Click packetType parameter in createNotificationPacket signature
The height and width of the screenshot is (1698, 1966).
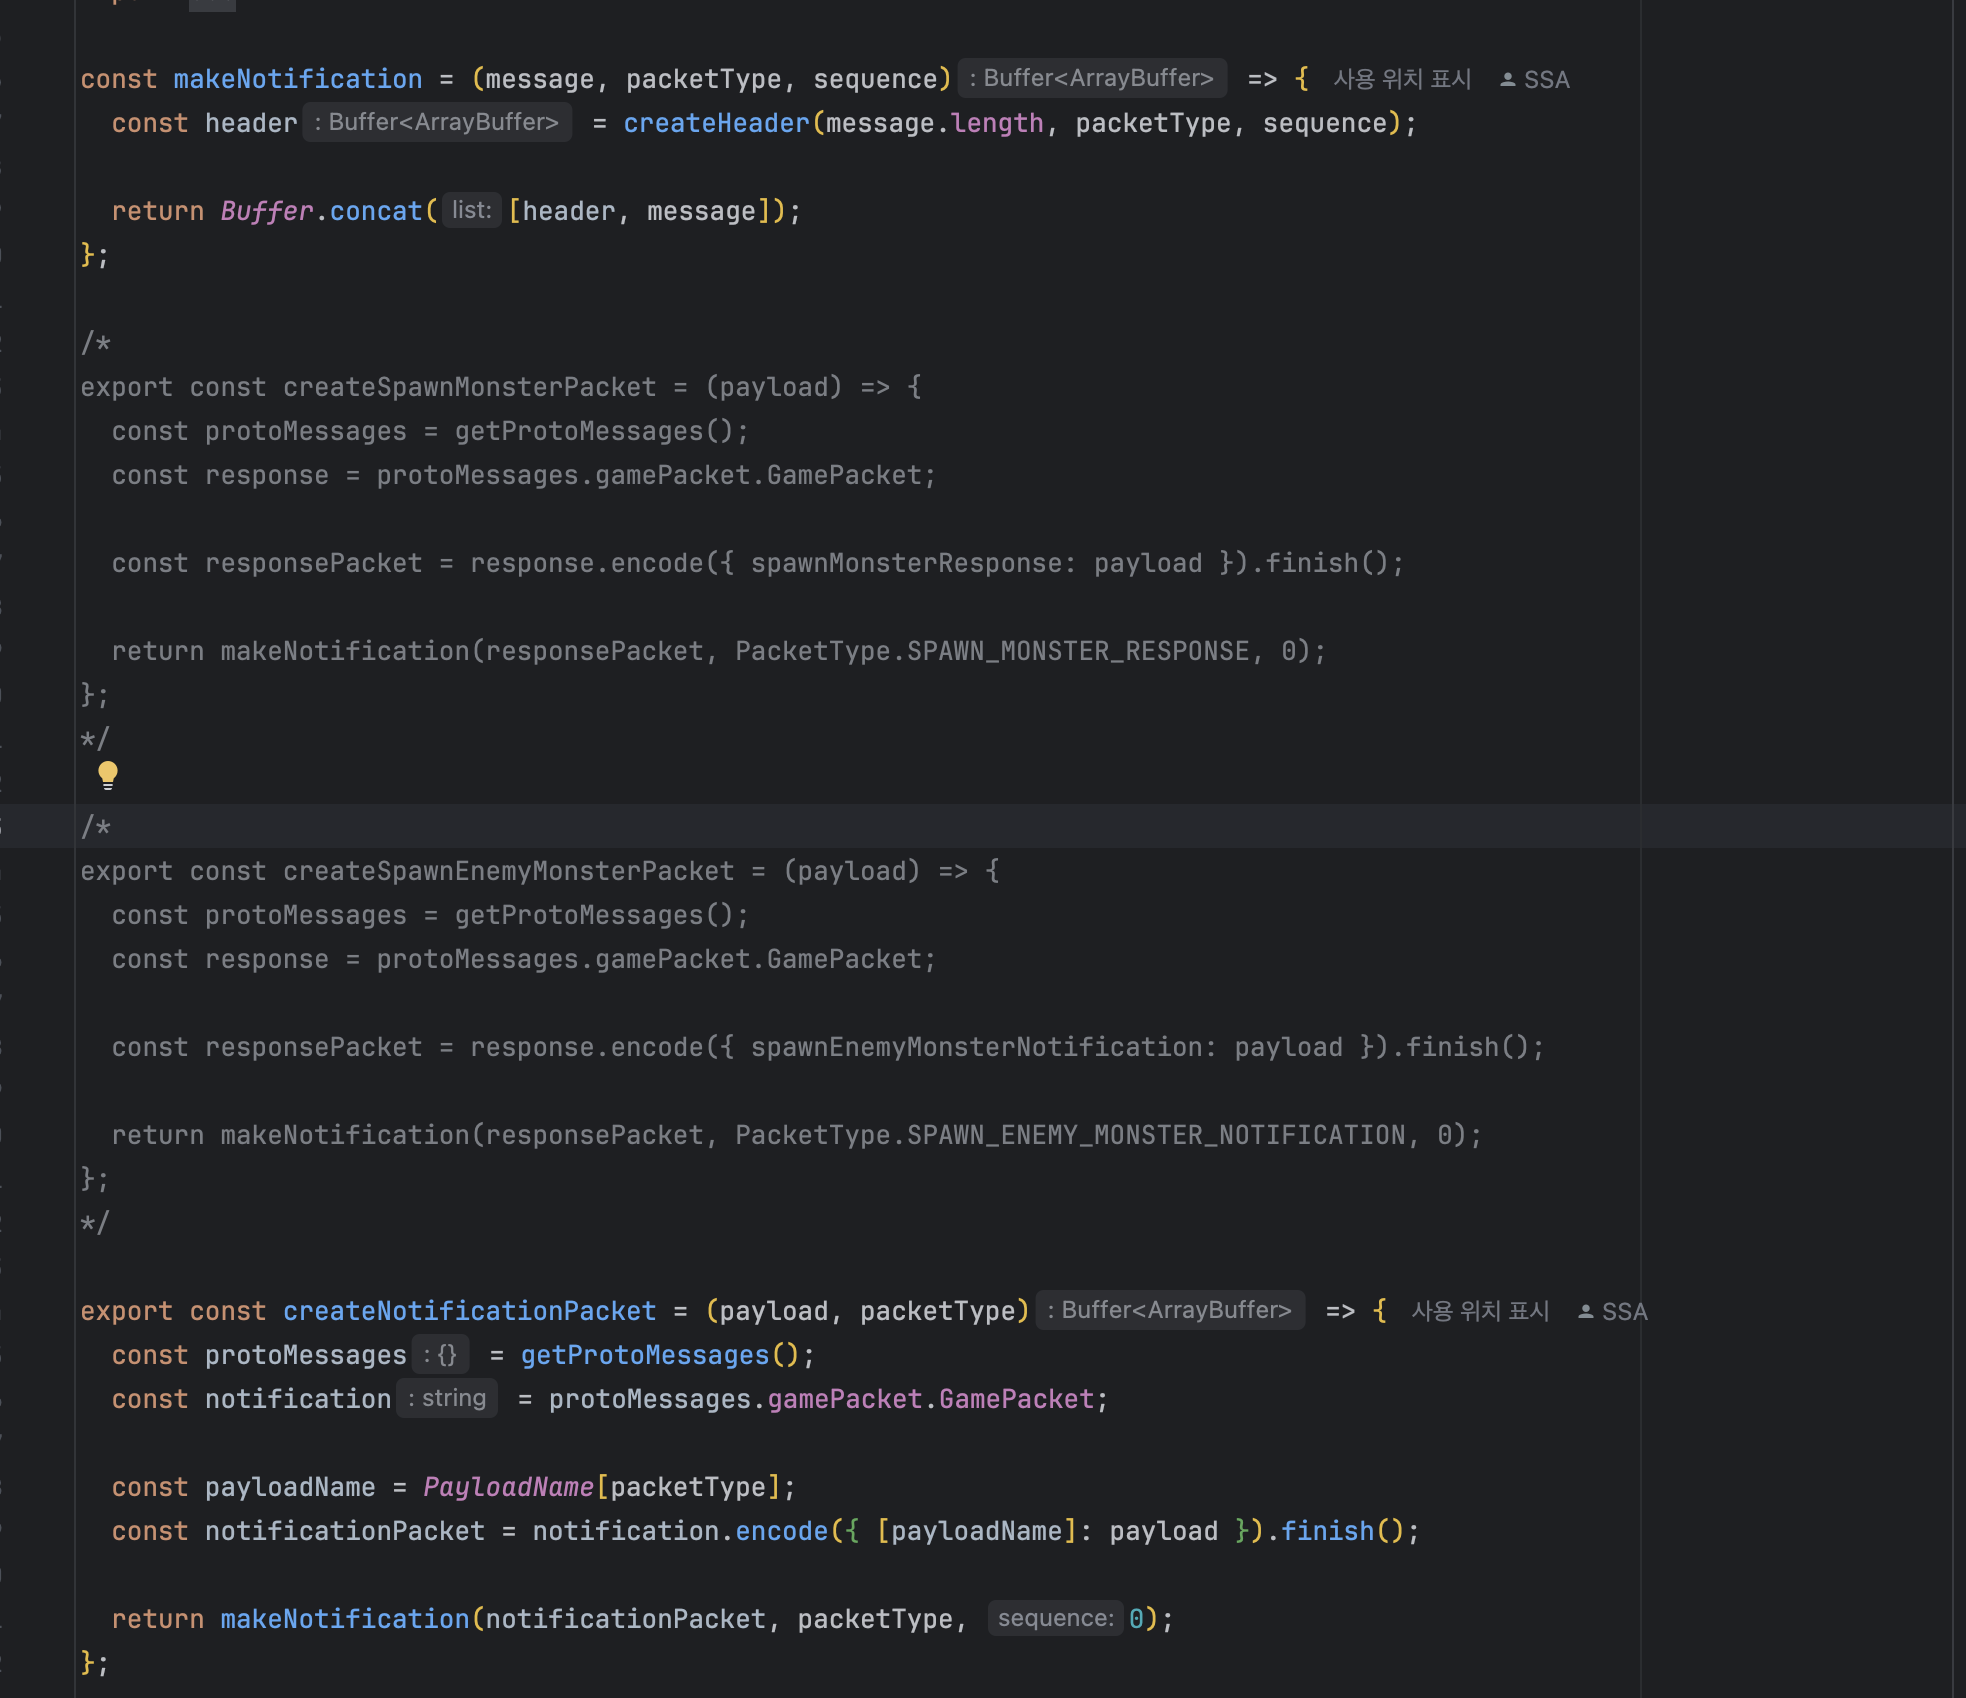[937, 1311]
